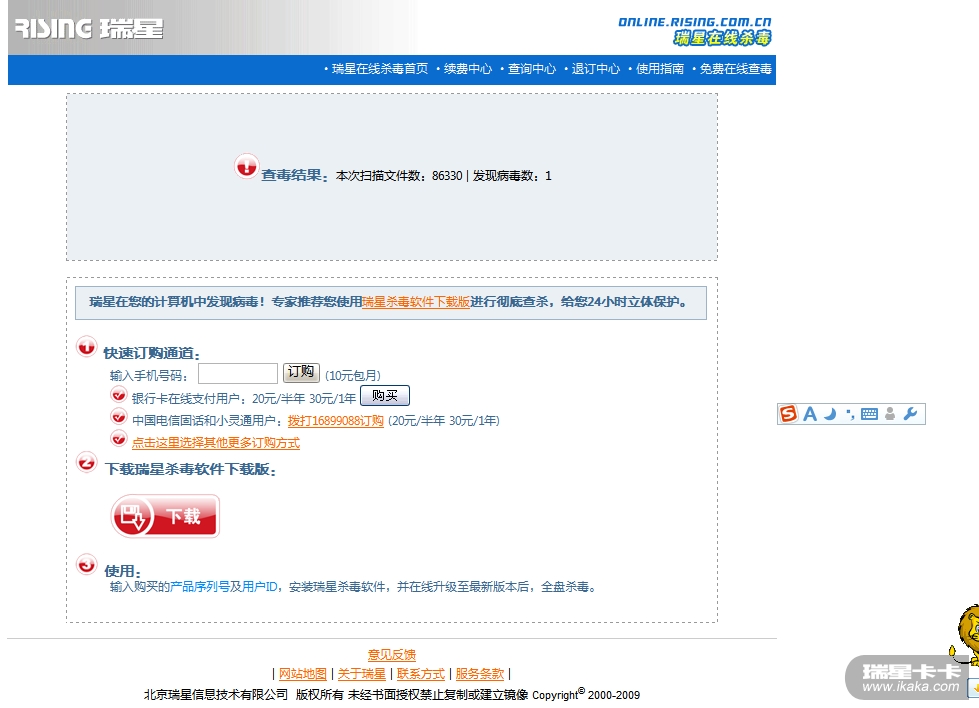Toggle punctuation mode icon on IME bar
This screenshot has height=708, width=979.
click(x=849, y=414)
